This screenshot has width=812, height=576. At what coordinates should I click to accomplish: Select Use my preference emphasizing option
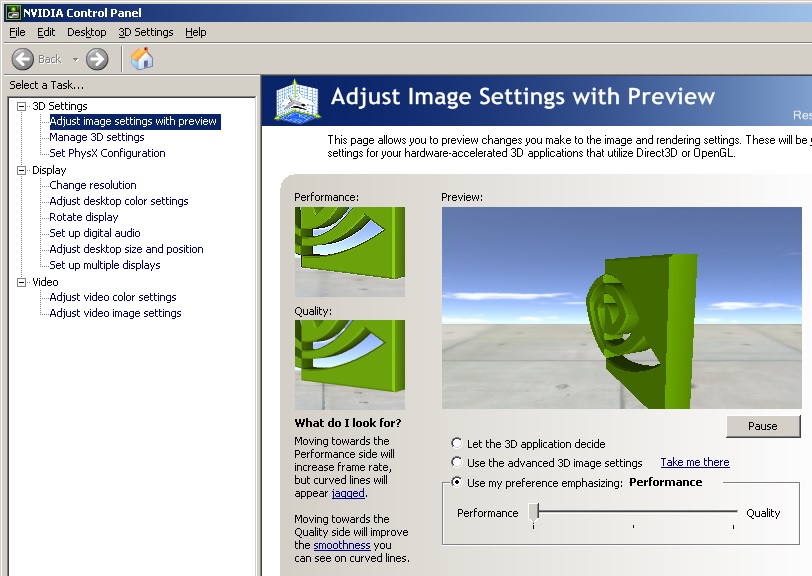[x=456, y=482]
